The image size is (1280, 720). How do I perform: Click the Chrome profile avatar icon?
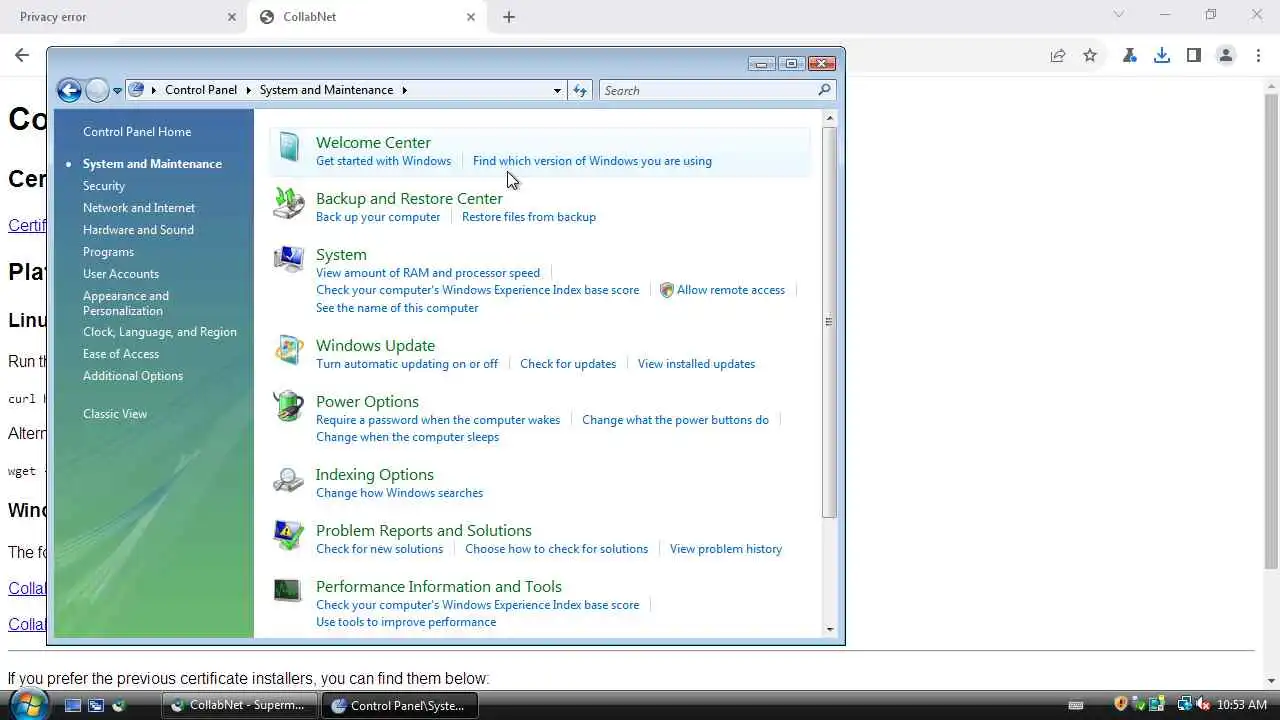(1225, 56)
